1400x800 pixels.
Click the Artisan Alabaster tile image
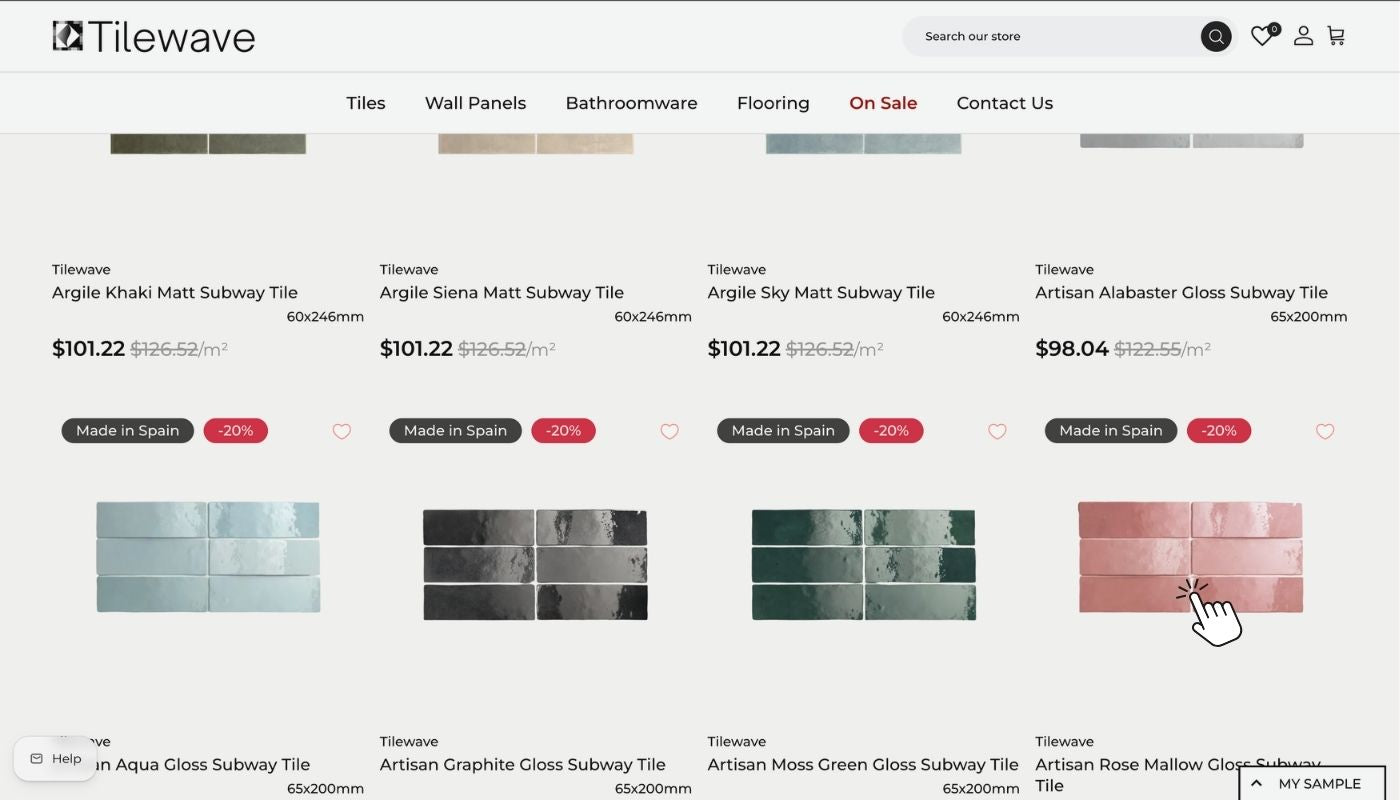pos(1191,141)
